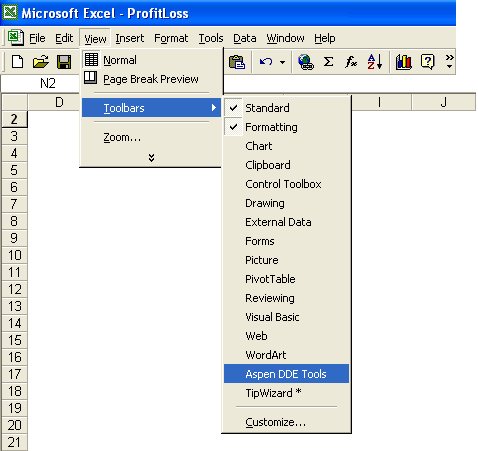The height and width of the screenshot is (451, 478).
Task: Open Customize... toolbars dialog
Action: (x=286, y=422)
